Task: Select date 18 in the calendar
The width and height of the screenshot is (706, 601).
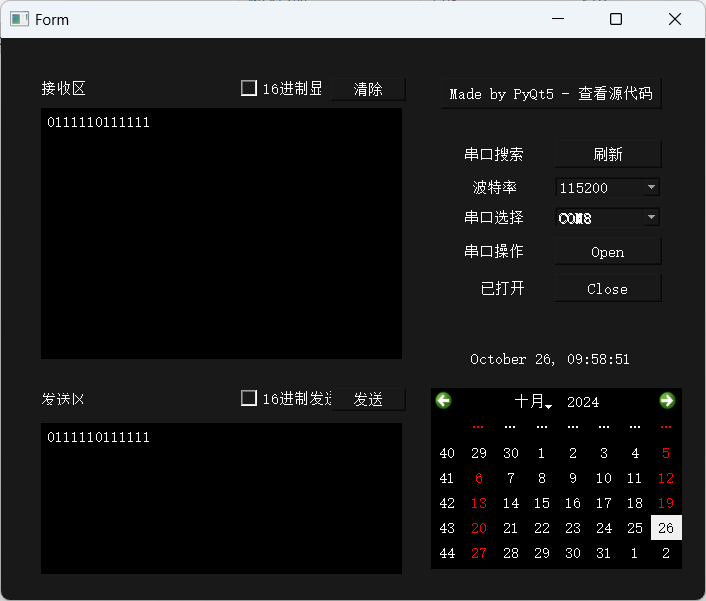Action: (635, 503)
